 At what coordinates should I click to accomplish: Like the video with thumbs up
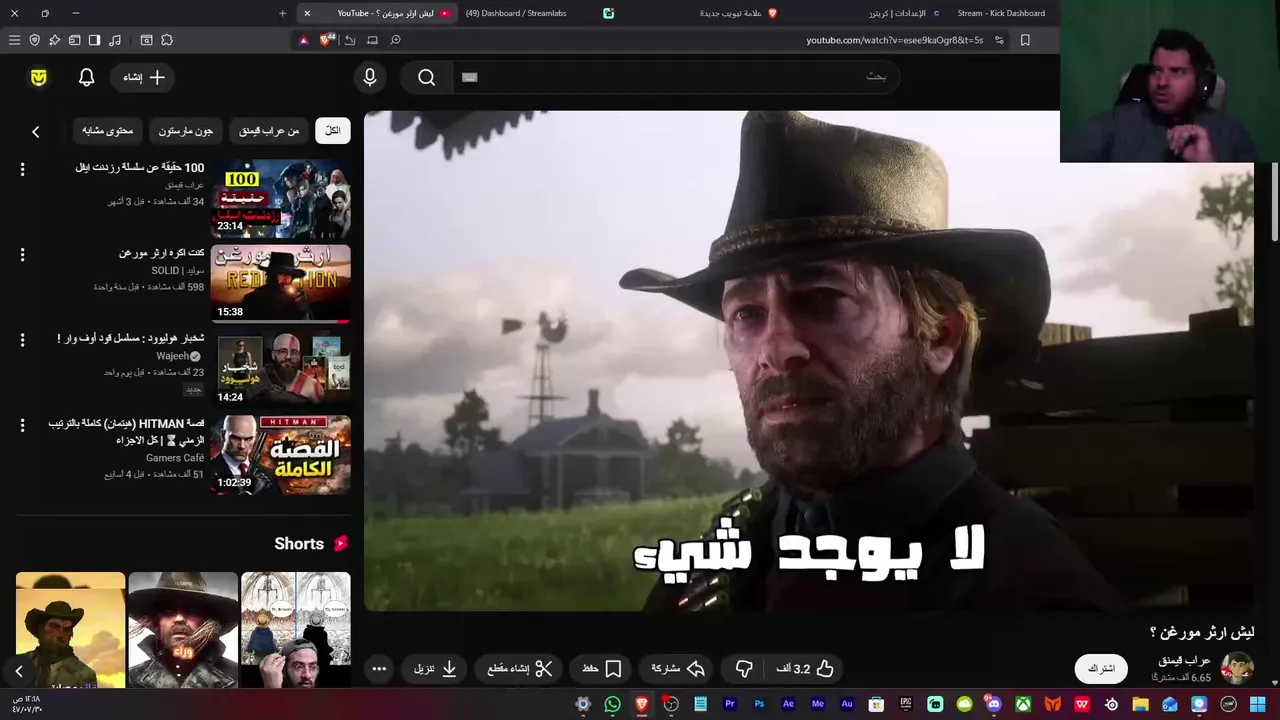(805, 669)
